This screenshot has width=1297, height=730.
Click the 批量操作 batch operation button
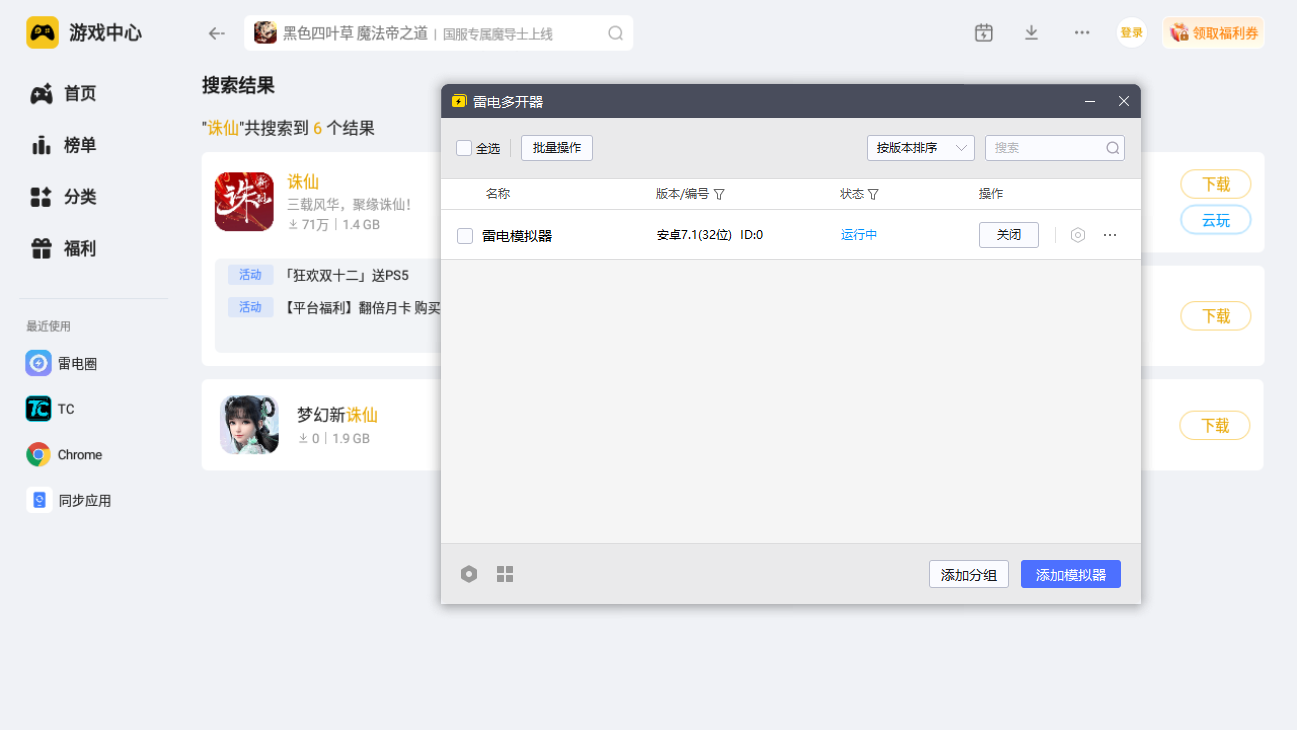(x=557, y=148)
